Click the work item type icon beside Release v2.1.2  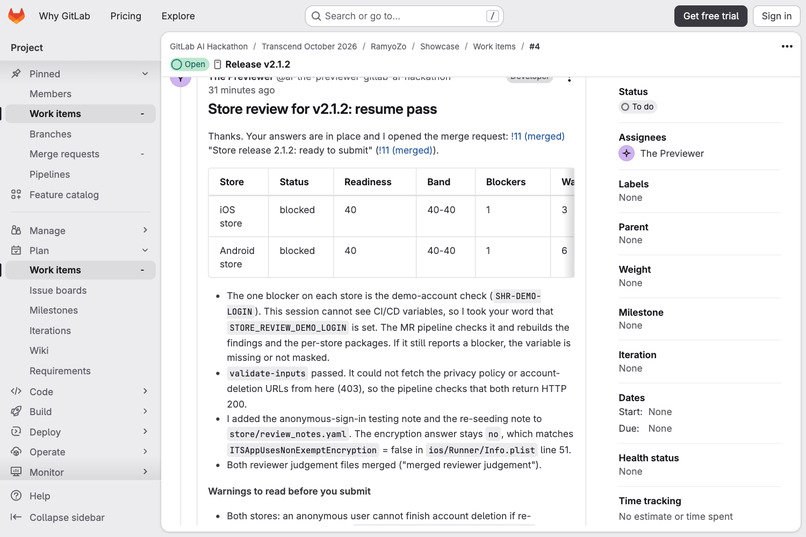tap(217, 64)
